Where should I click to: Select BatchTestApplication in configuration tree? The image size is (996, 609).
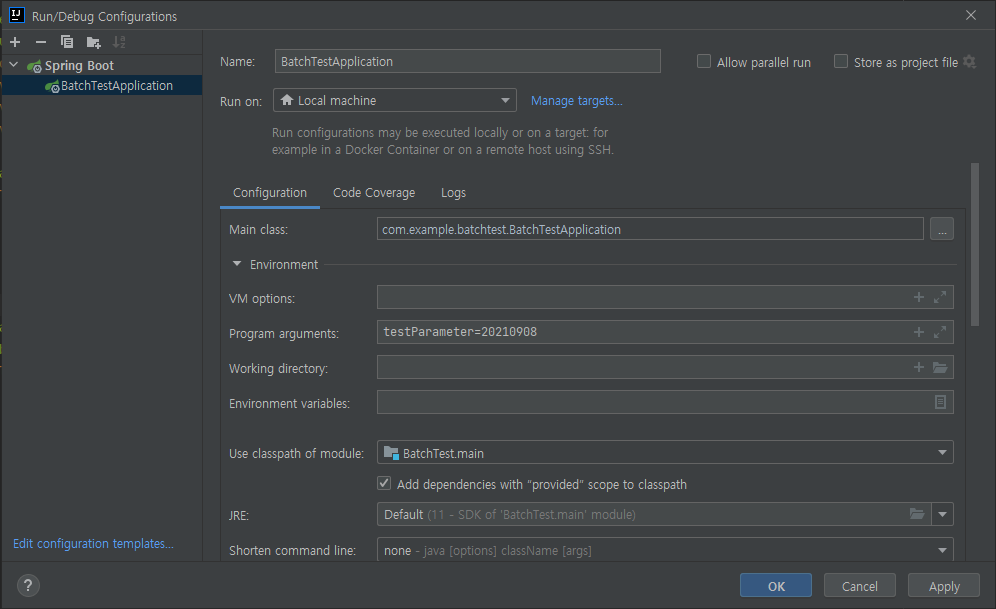click(102, 85)
